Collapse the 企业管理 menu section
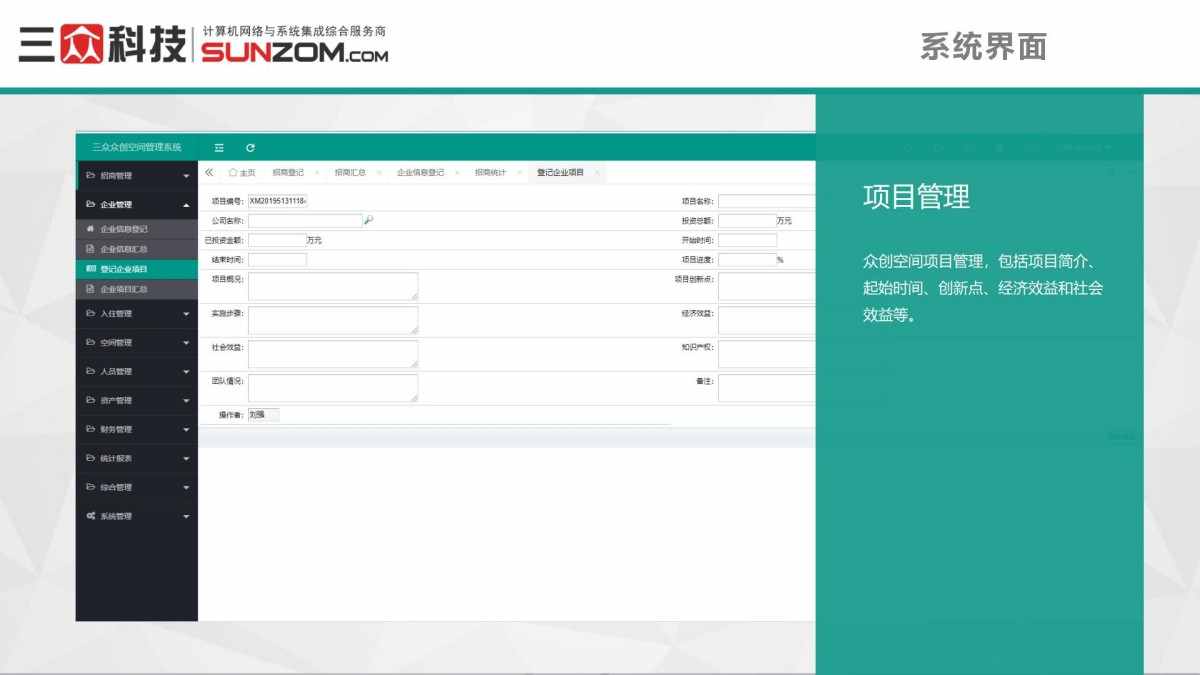The image size is (1200, 675). (x=135, y=204)
